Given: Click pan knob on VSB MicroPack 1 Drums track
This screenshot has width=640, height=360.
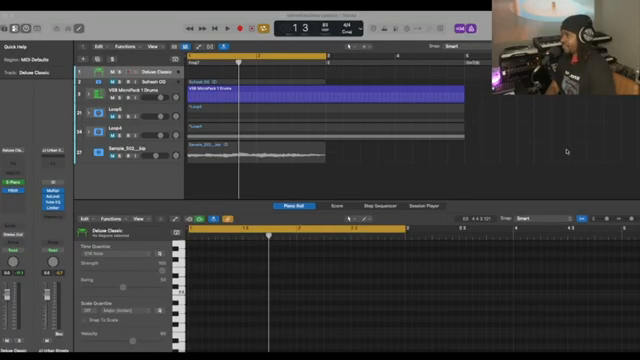Looking at the screenshot, I should 176,98.
